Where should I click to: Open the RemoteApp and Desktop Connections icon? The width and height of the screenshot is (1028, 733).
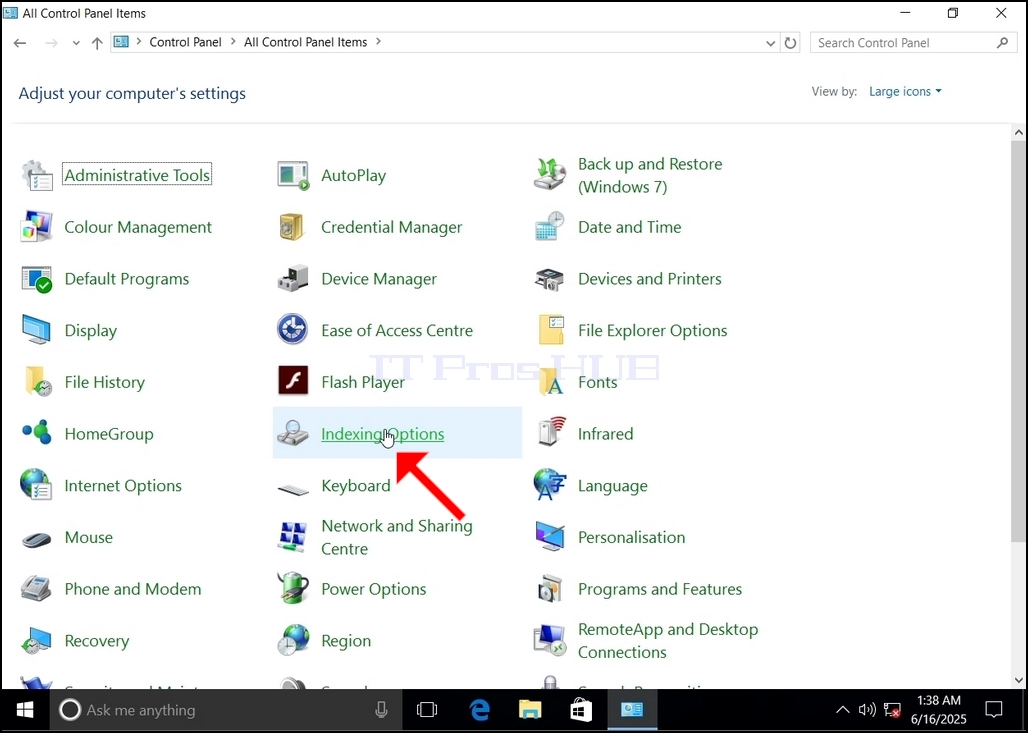(550, 641)
